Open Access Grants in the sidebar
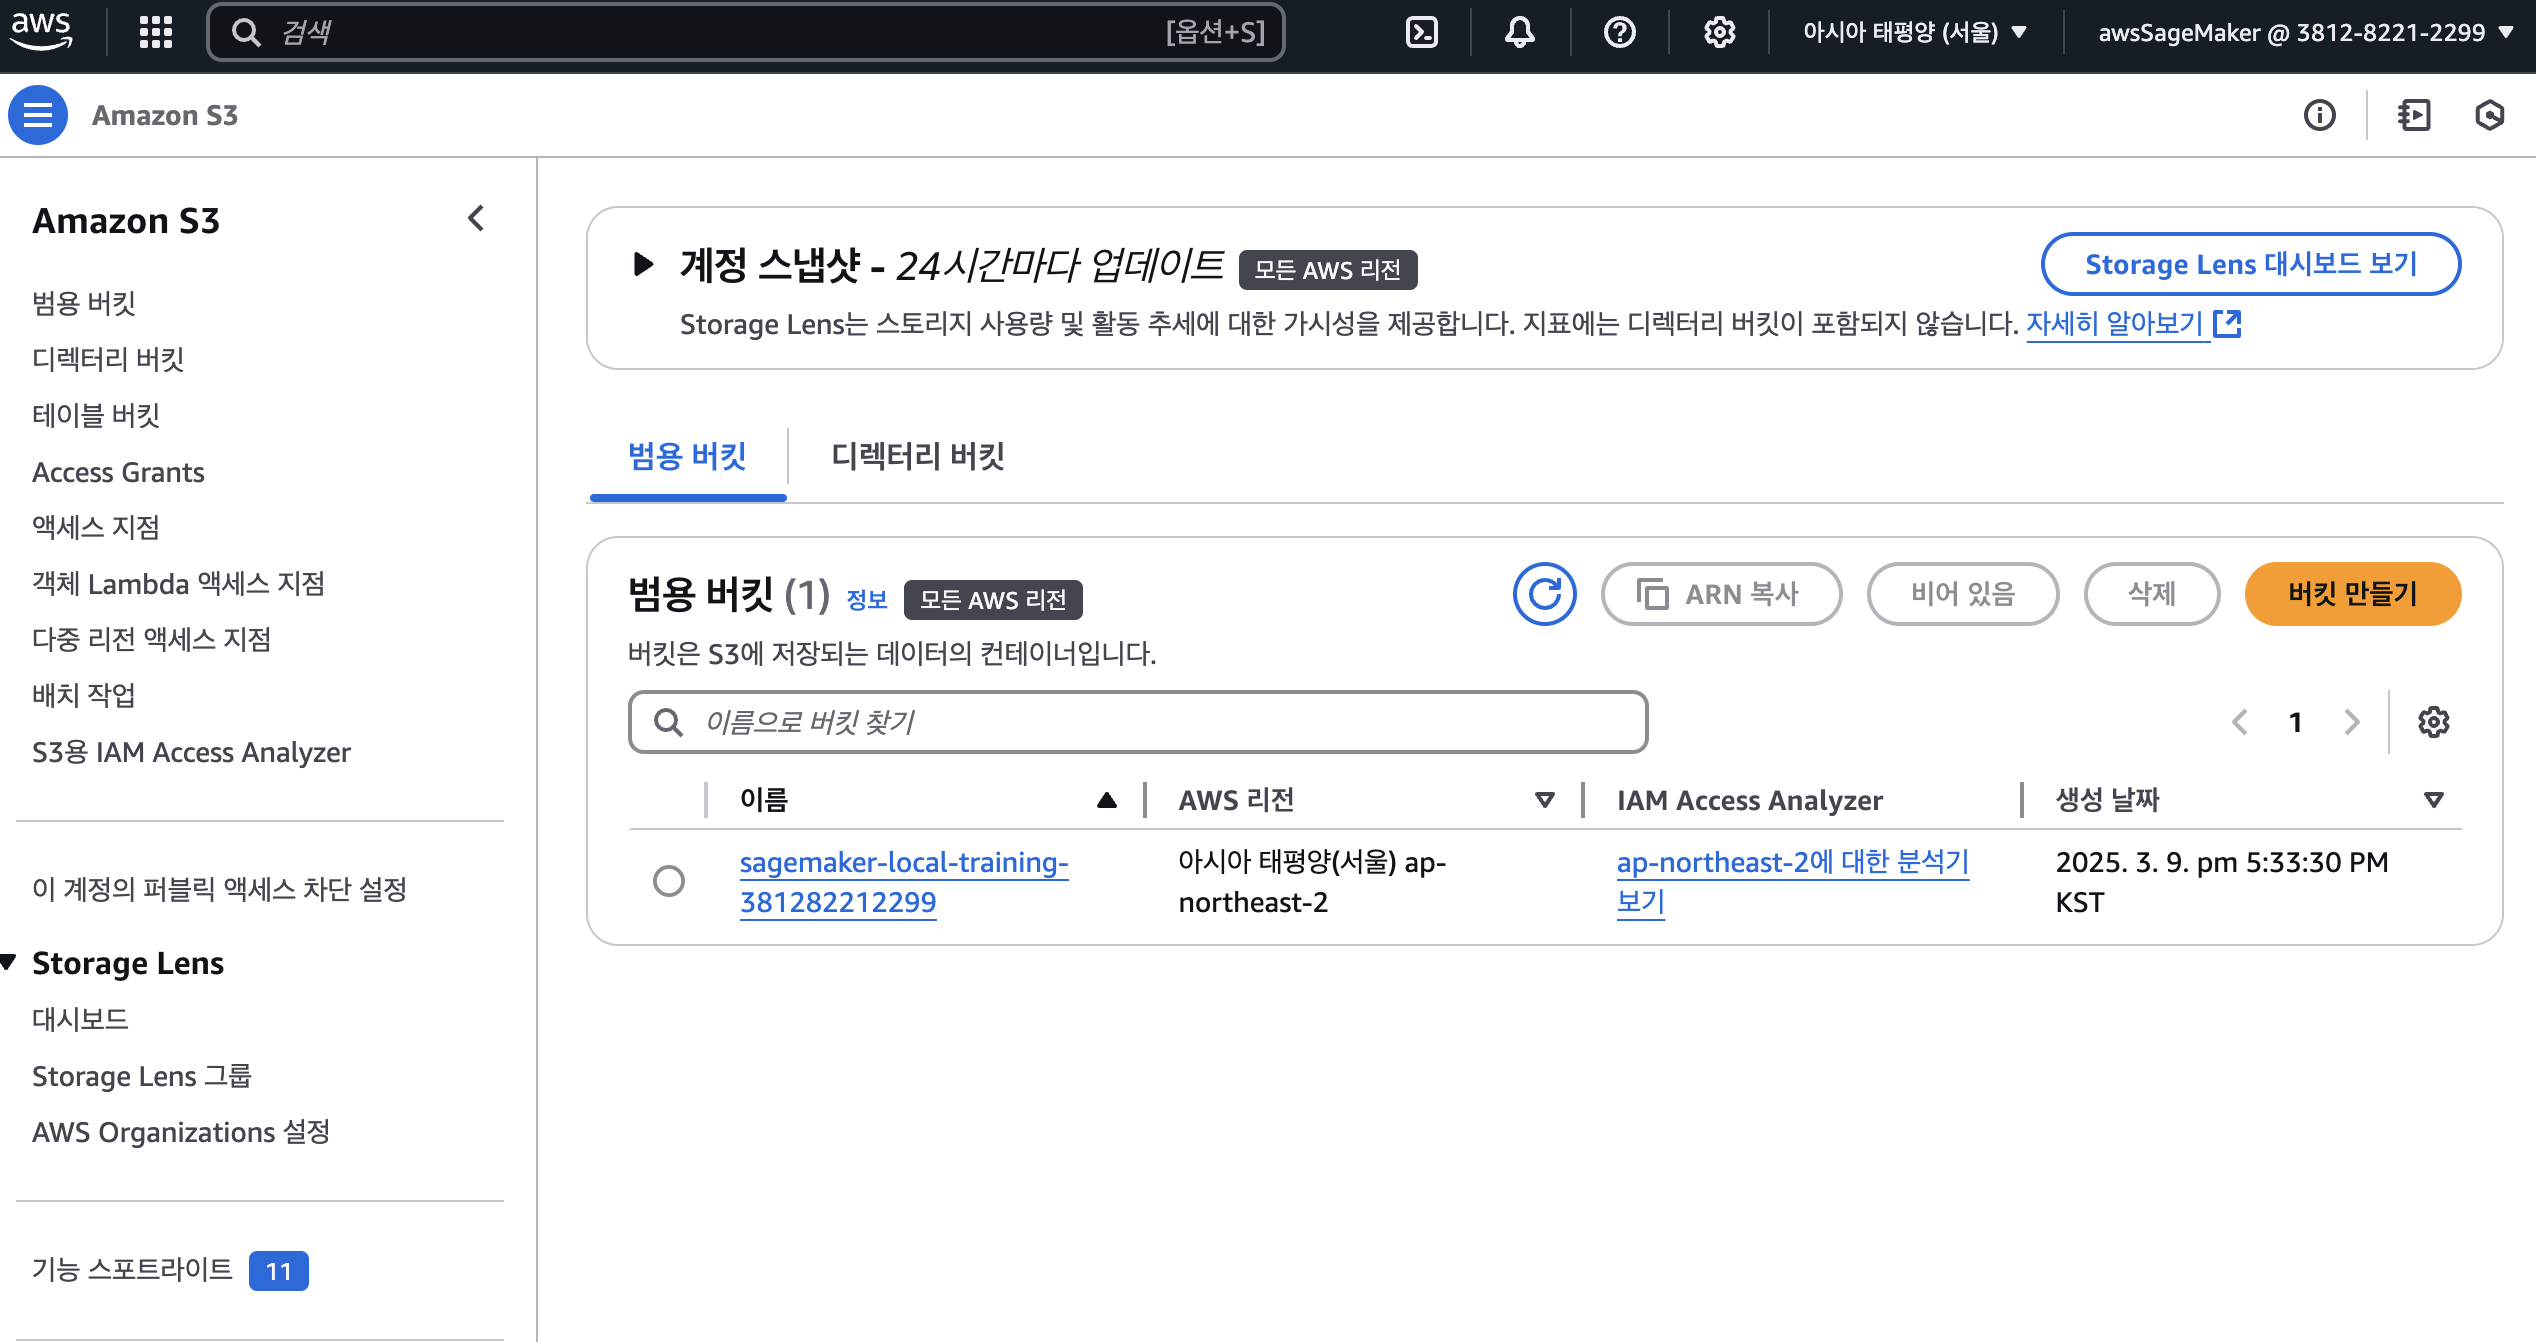This screenshot has width=2536, height=1342. click(x=118, y=472)
